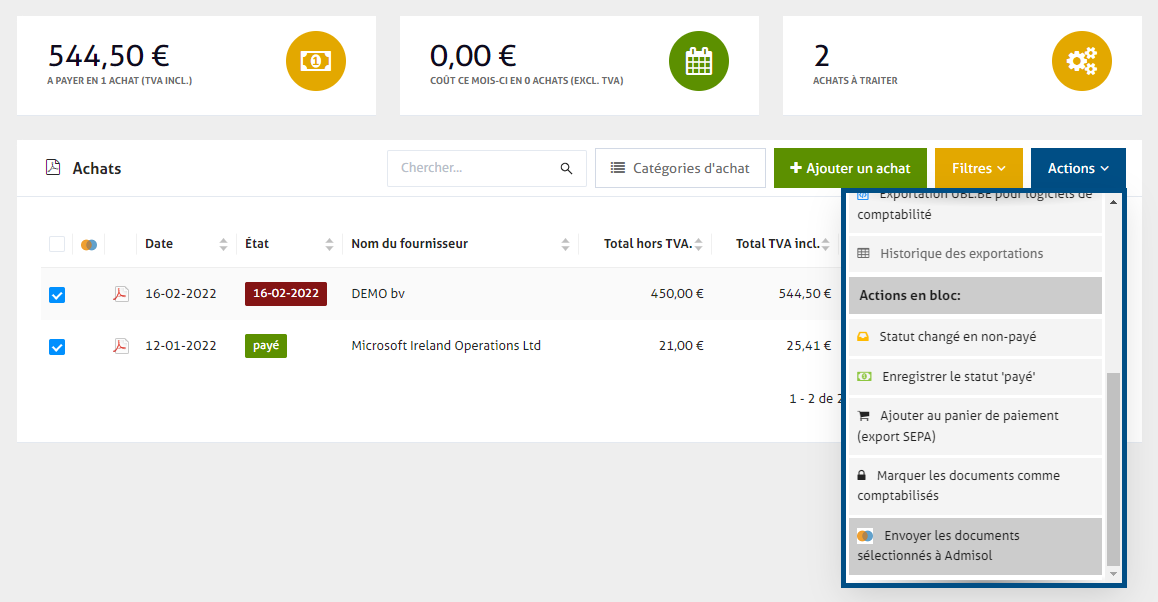Choose 'Enregistrer le statut payé' action
1158x602 pixels.
tap(975, 377)
